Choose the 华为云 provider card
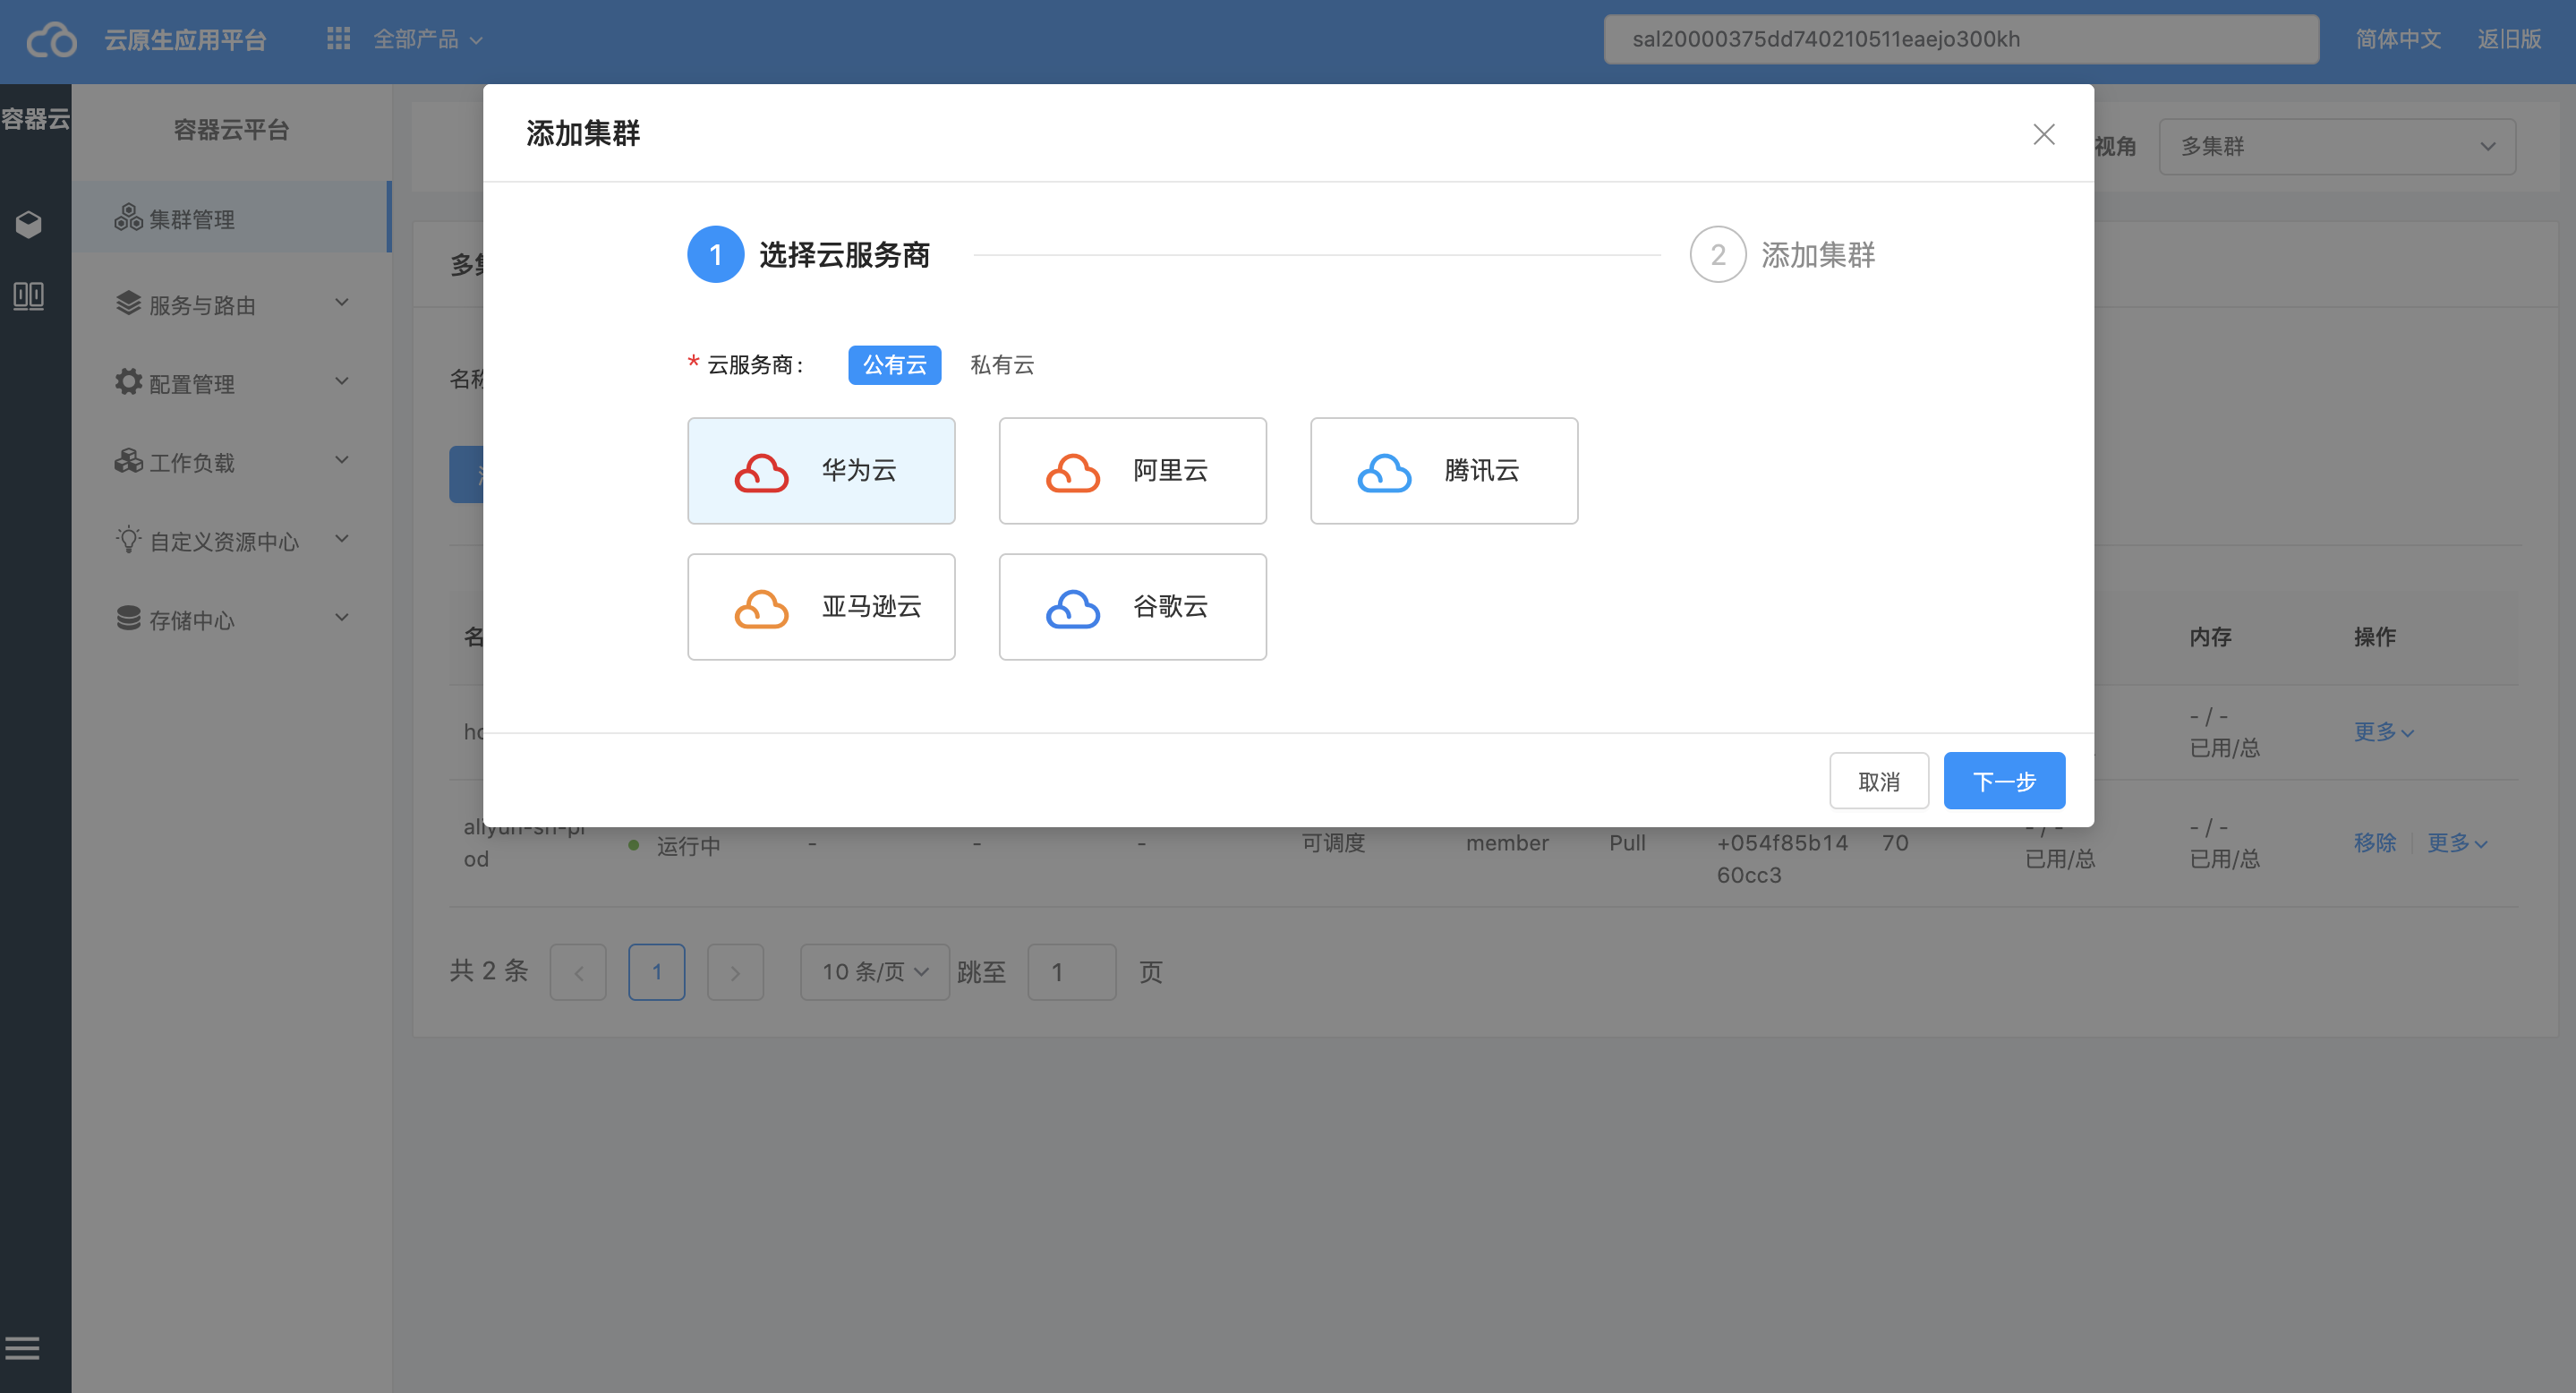 (x=821, y=471)
